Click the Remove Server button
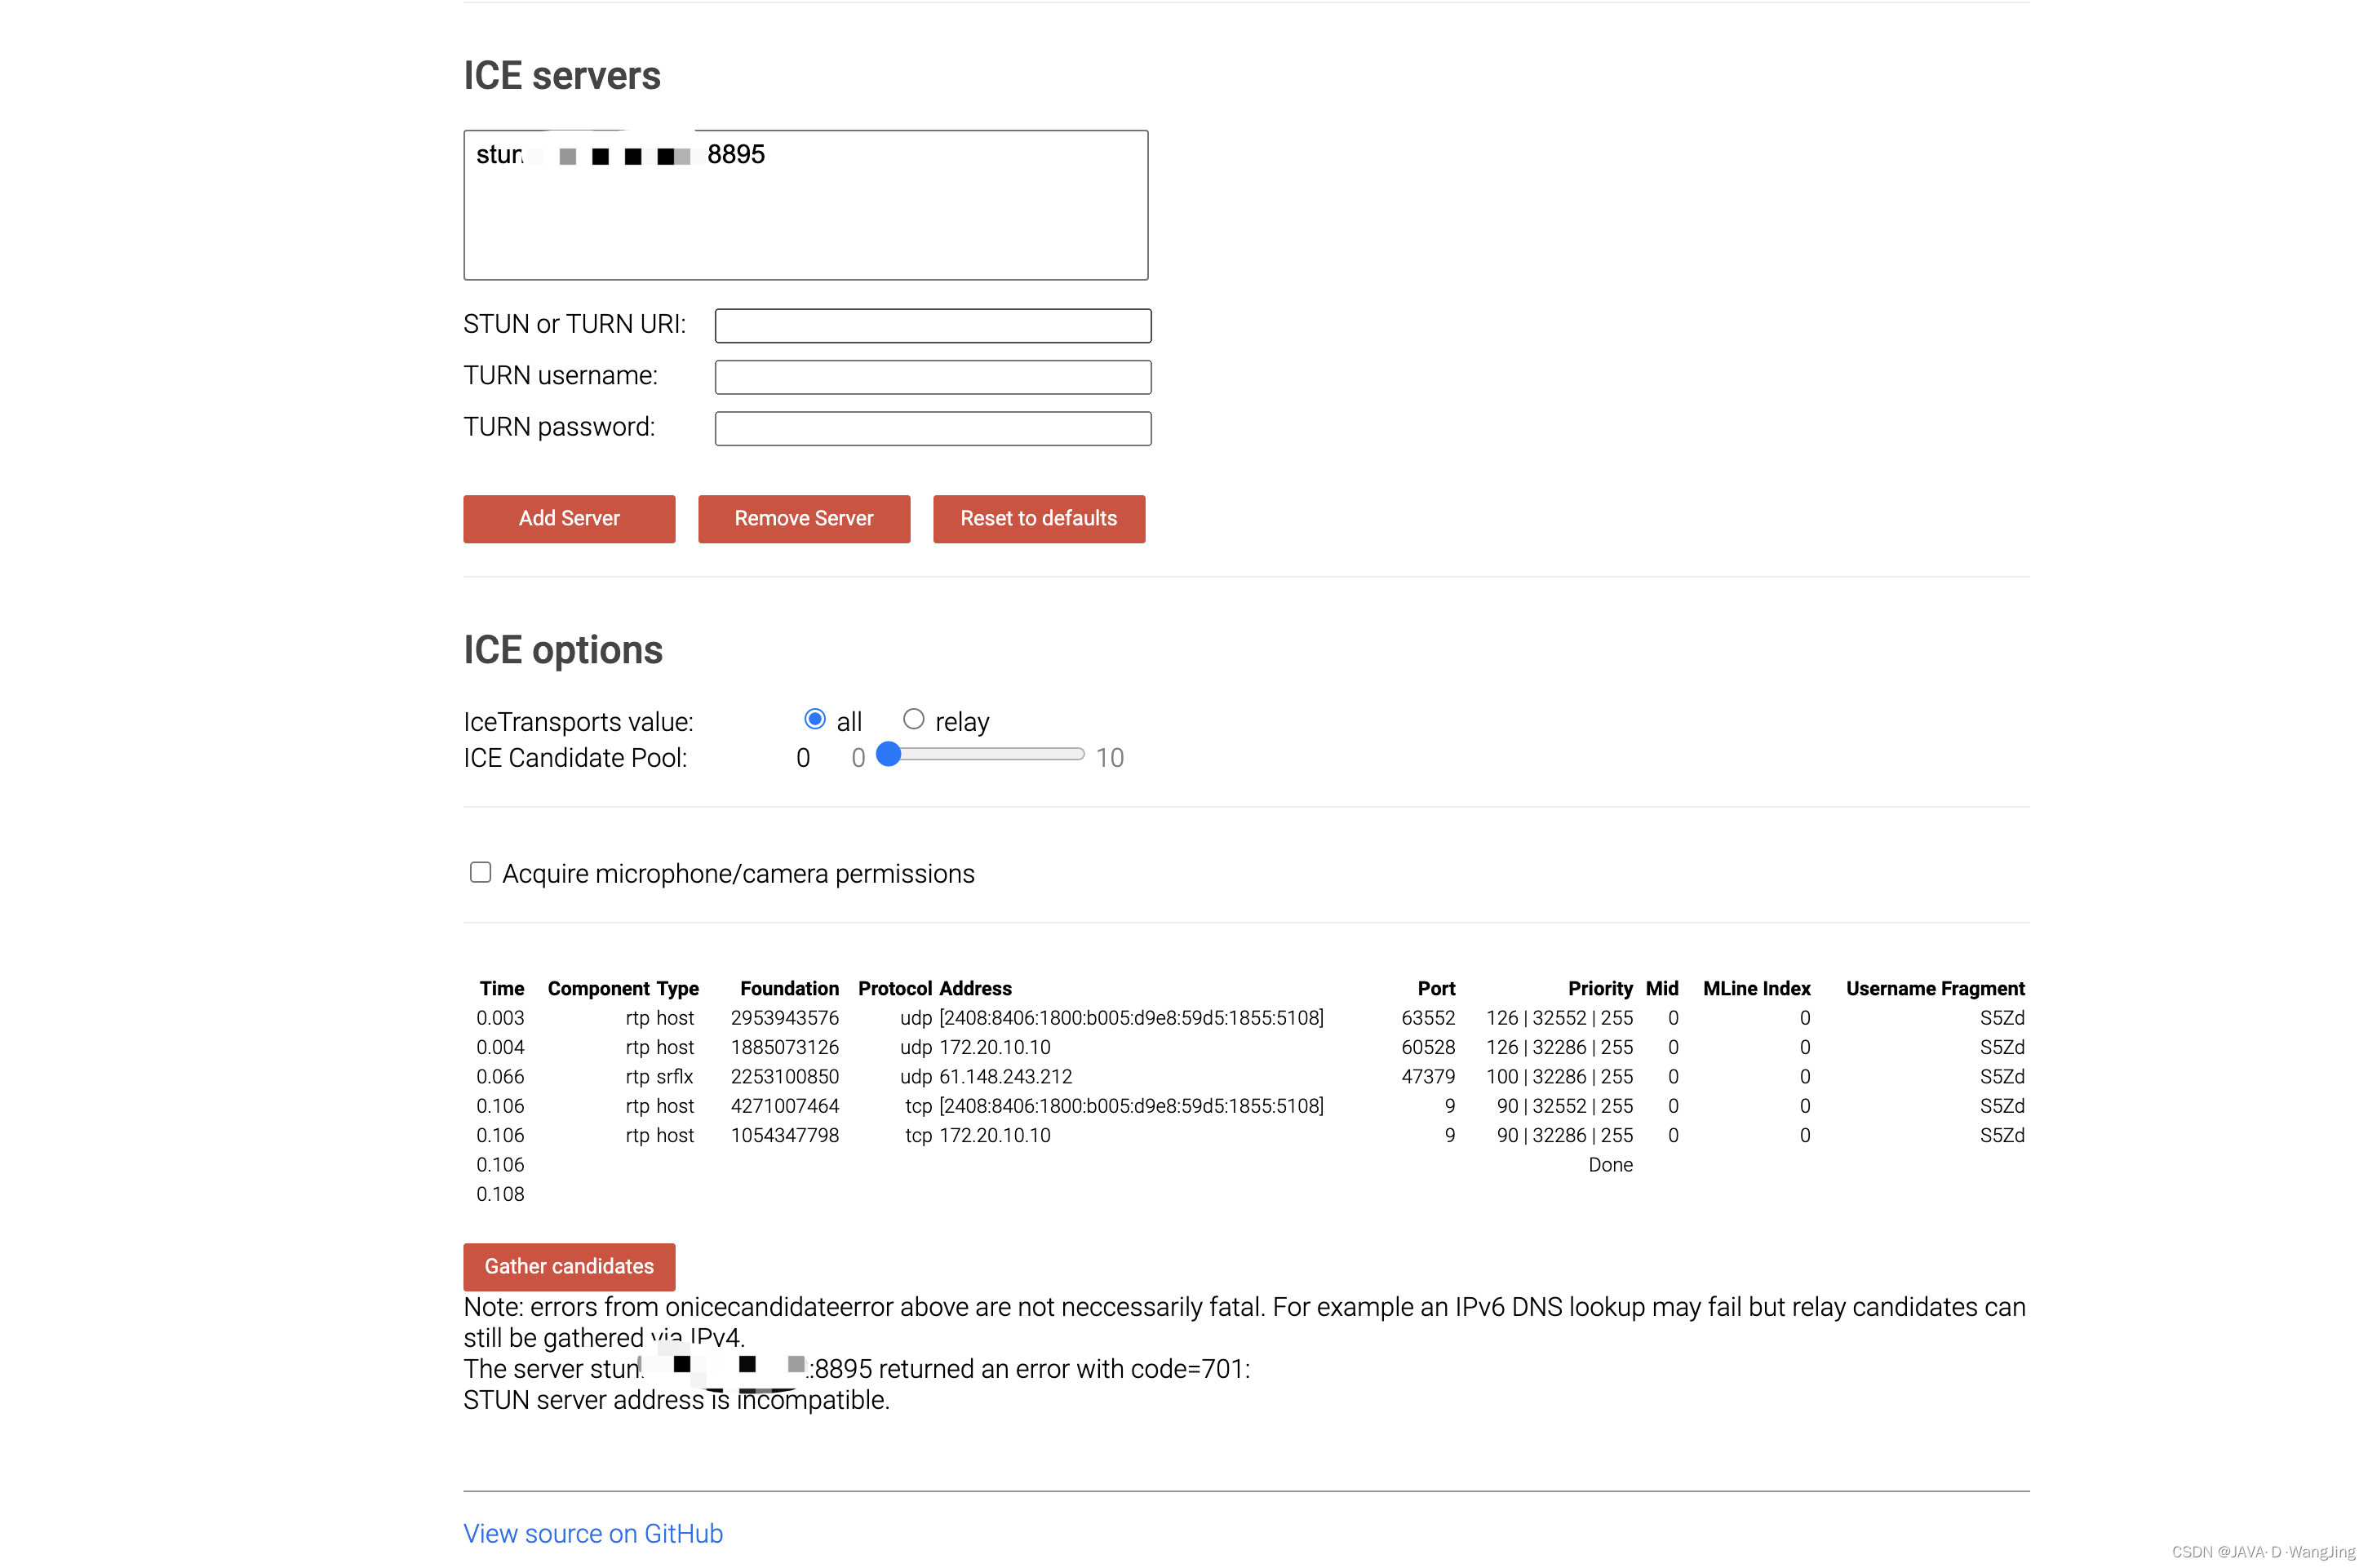The image size is (2368, 1568). pyautogui.click(x=803, y=518)
